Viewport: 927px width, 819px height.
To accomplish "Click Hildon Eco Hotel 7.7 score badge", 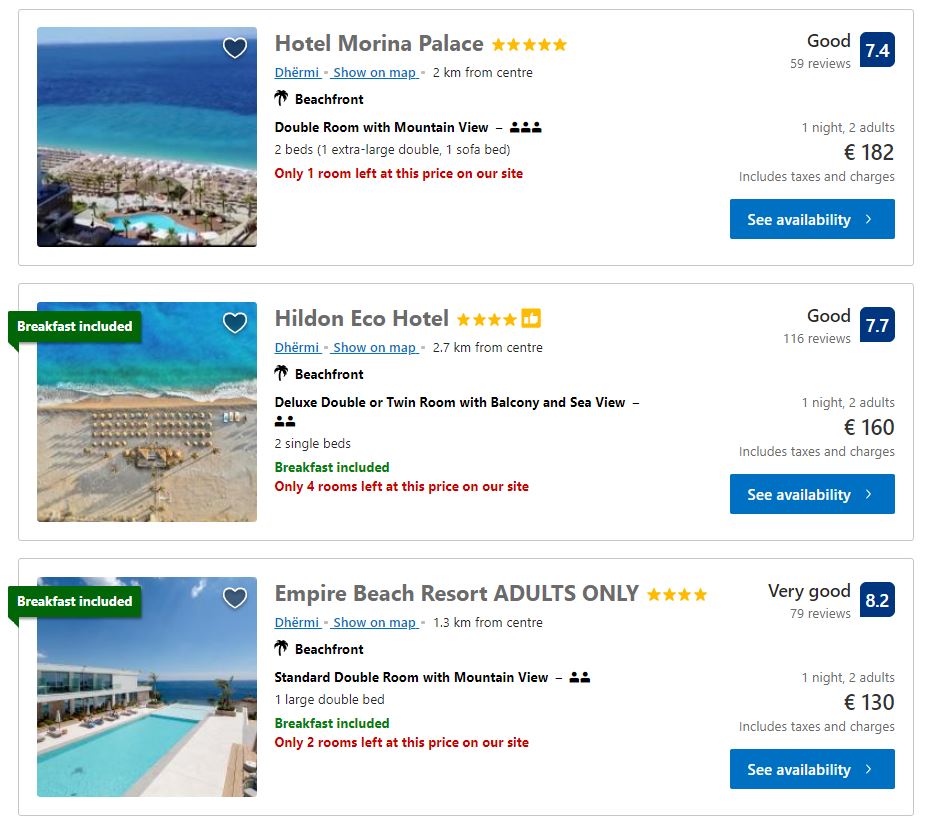I will pos(877,325).
